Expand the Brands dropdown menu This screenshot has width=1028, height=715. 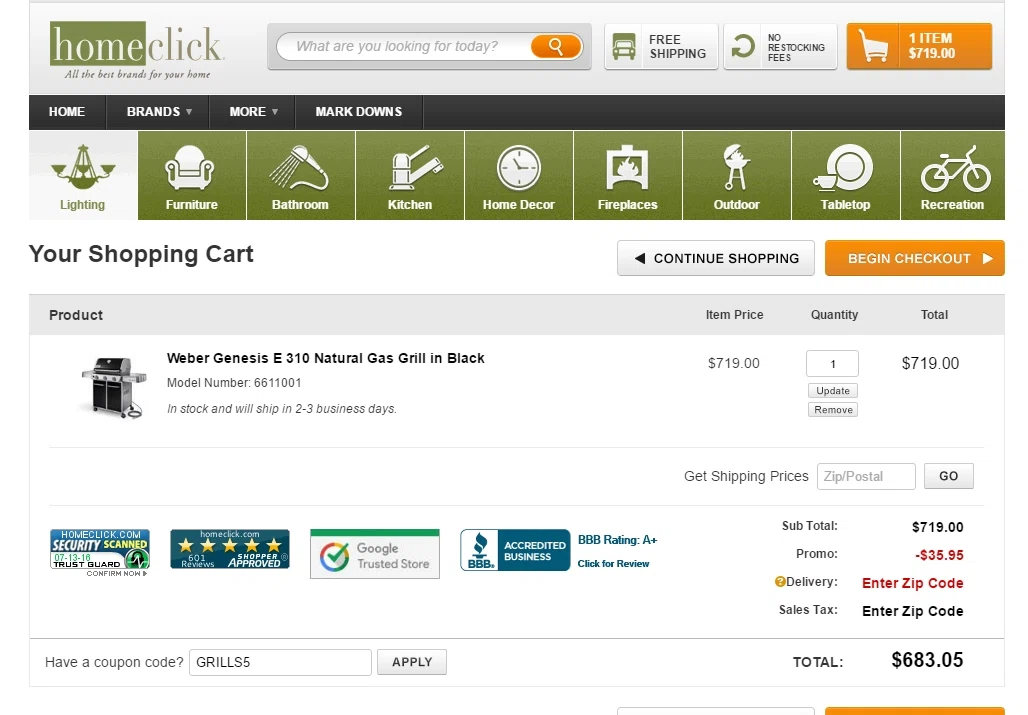[x=159, y=111]
